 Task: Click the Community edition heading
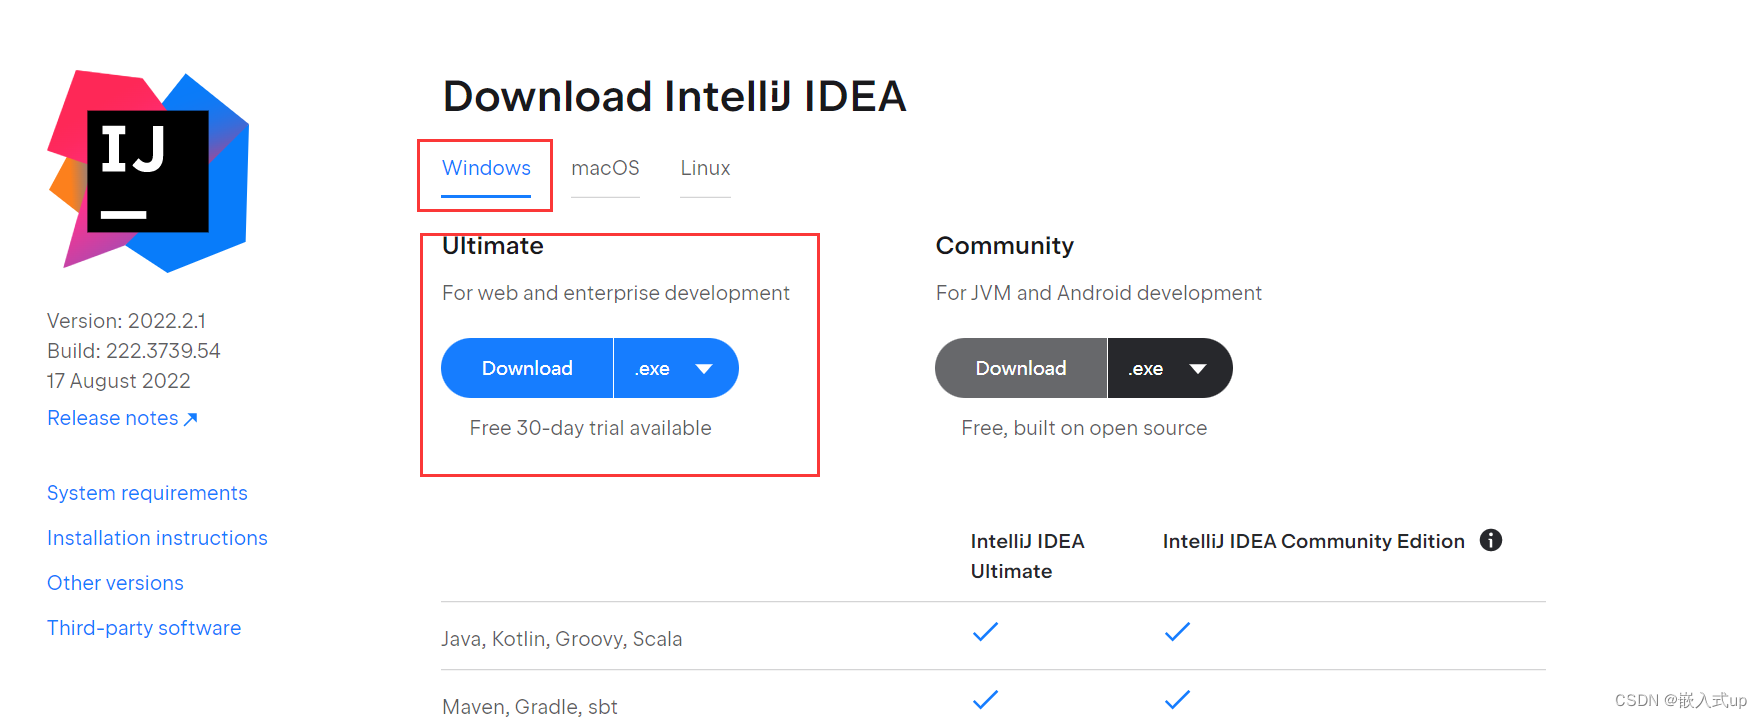click(x=1005, y=246)
